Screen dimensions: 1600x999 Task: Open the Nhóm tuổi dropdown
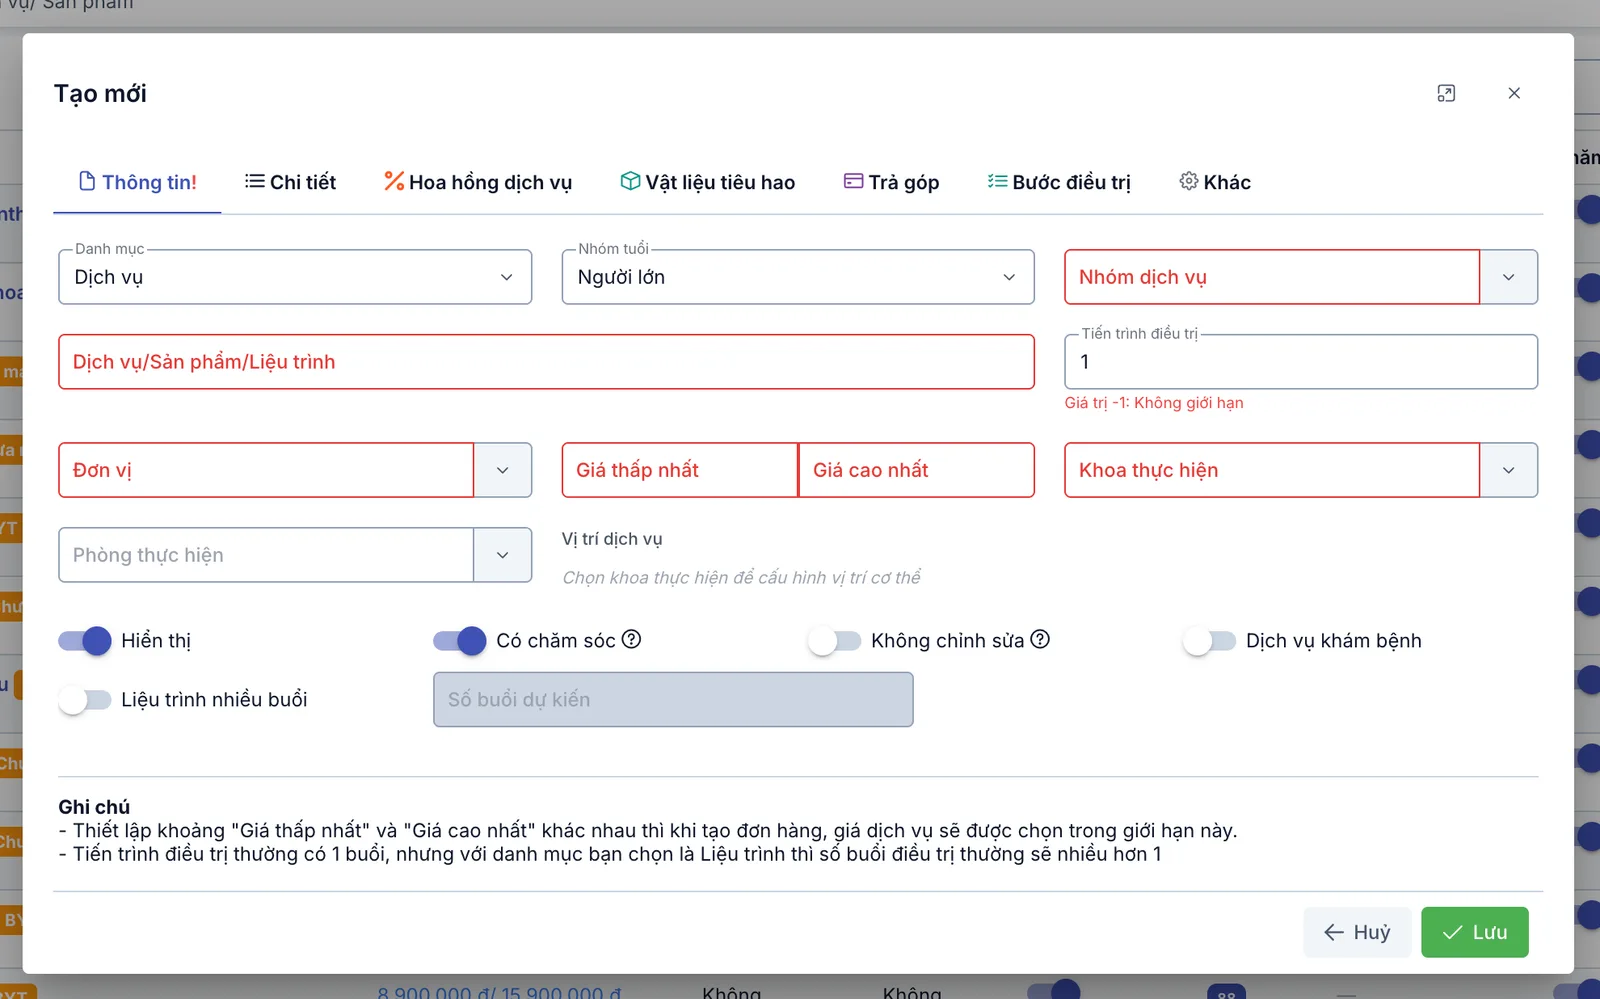(x=798, y=277)
